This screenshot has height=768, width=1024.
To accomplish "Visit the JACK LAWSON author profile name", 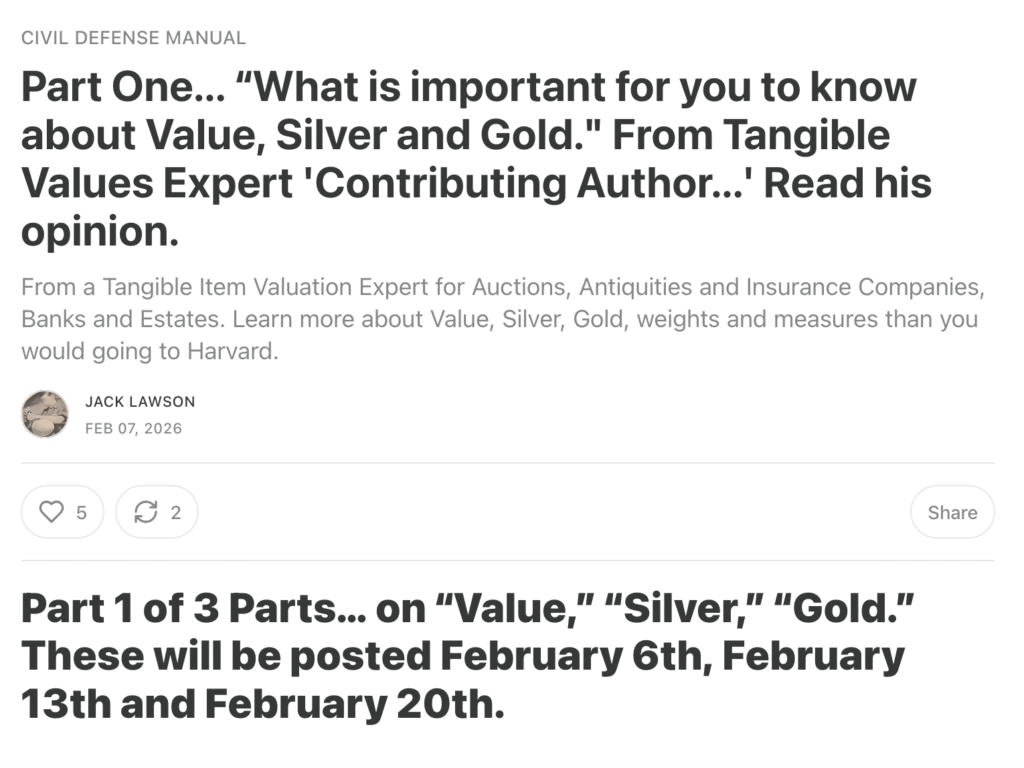I will tap(140, 401).
